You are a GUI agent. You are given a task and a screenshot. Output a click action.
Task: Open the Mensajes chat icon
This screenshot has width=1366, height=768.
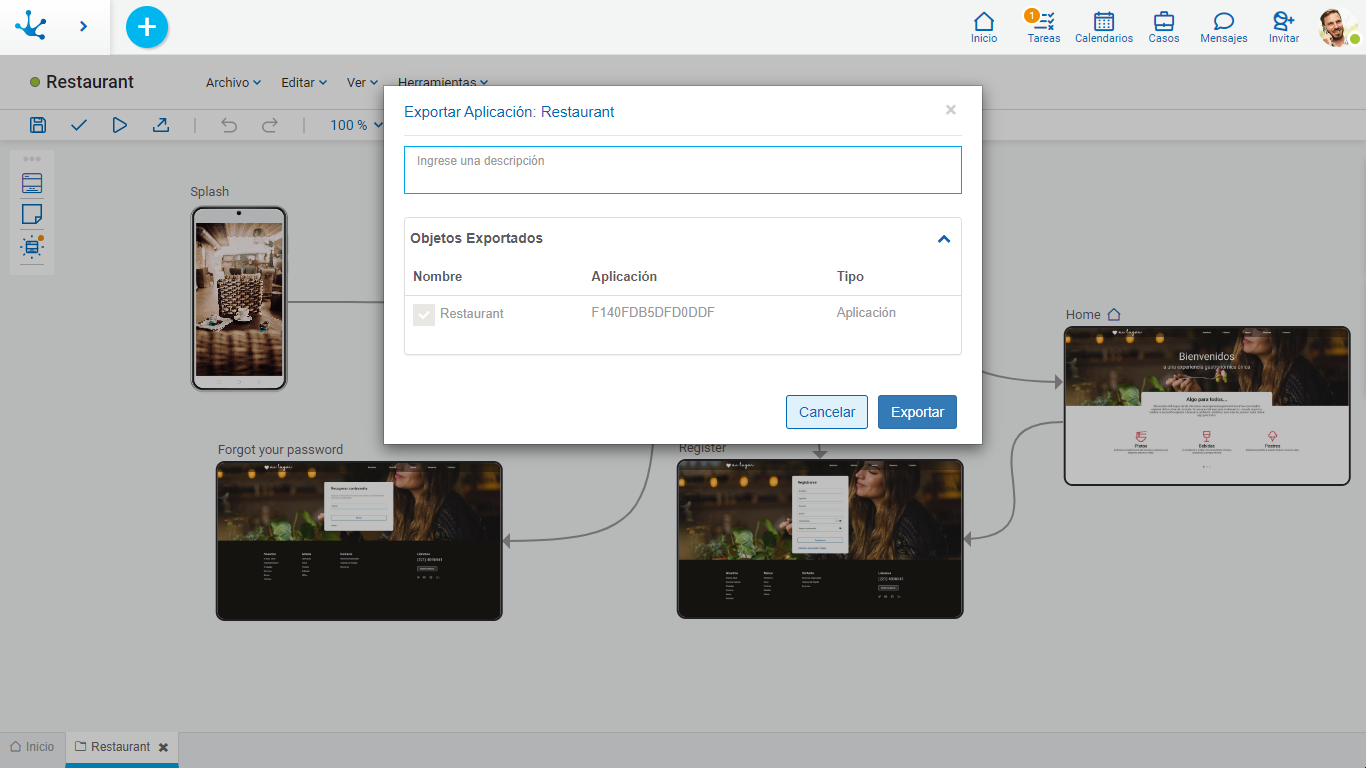pyautogui.click(x=1223, y=26)
